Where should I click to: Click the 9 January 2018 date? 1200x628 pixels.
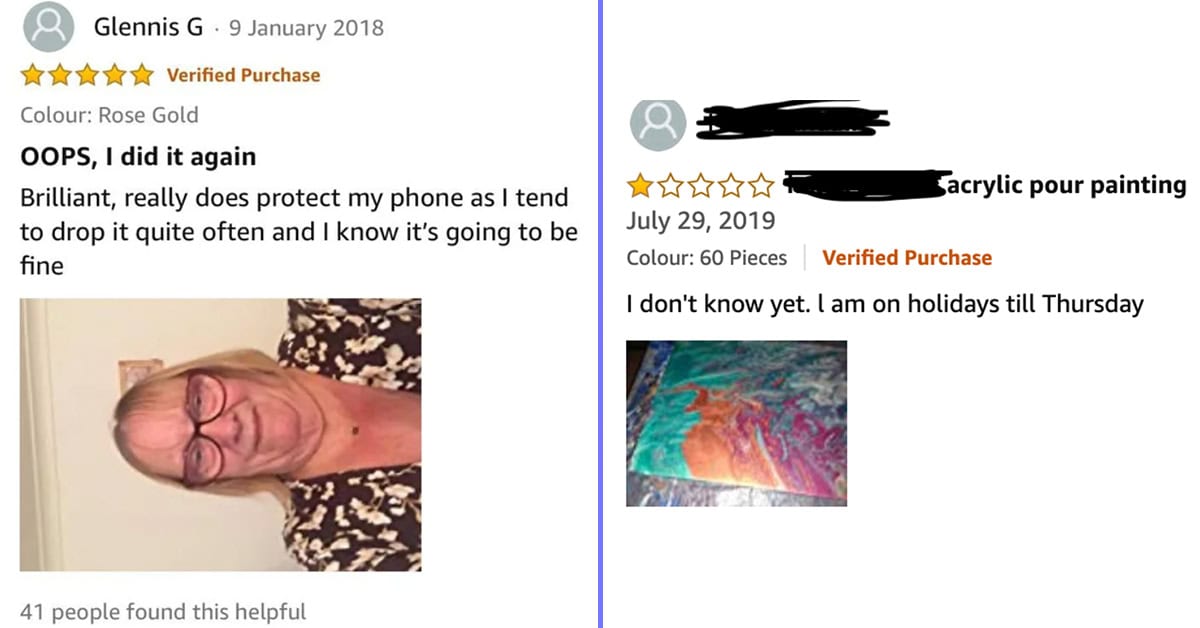click(306, 28)
